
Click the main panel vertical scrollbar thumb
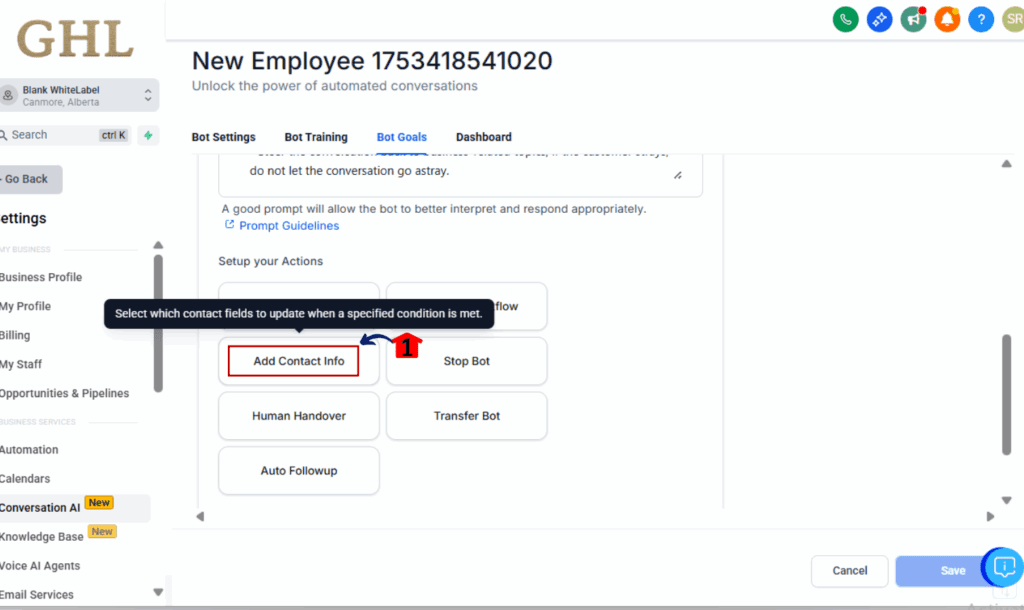tap(1006, 394)
